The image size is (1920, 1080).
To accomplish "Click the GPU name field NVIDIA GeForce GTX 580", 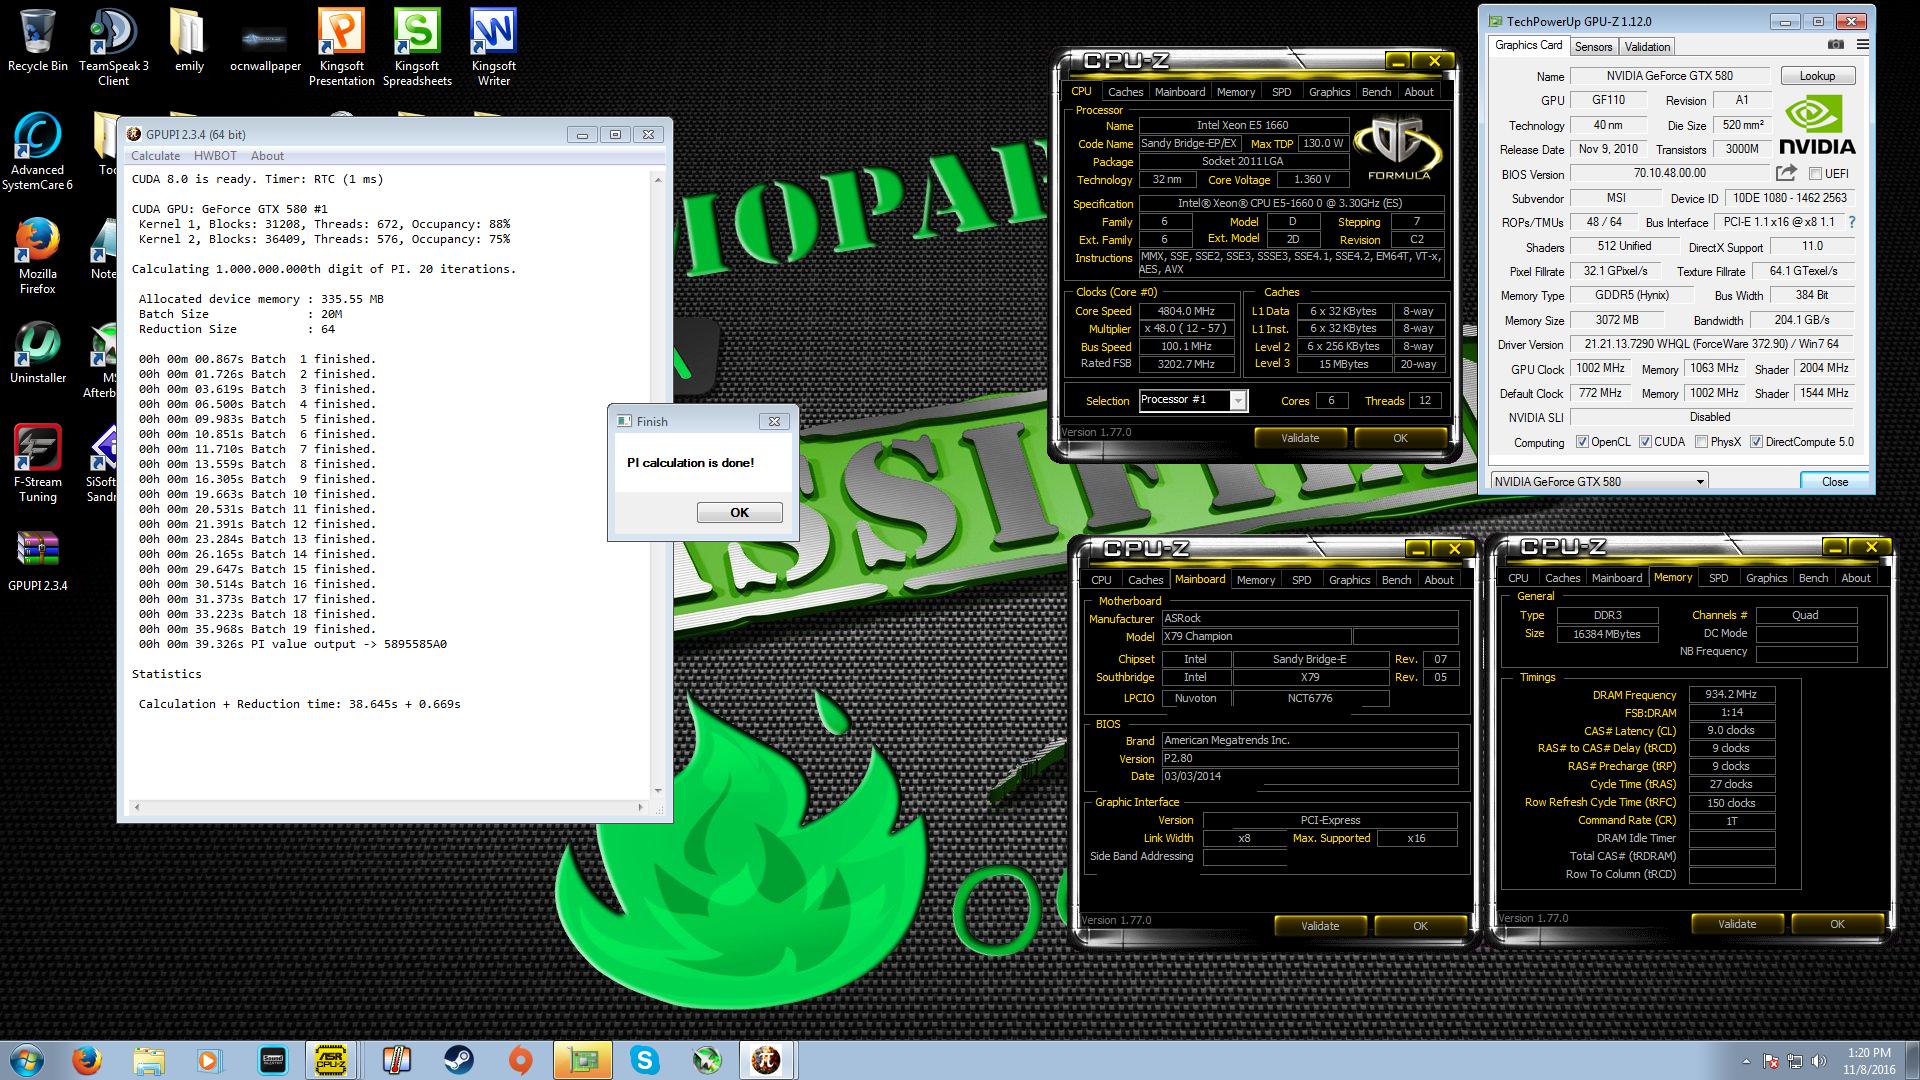I will (x=1669, y=76).
